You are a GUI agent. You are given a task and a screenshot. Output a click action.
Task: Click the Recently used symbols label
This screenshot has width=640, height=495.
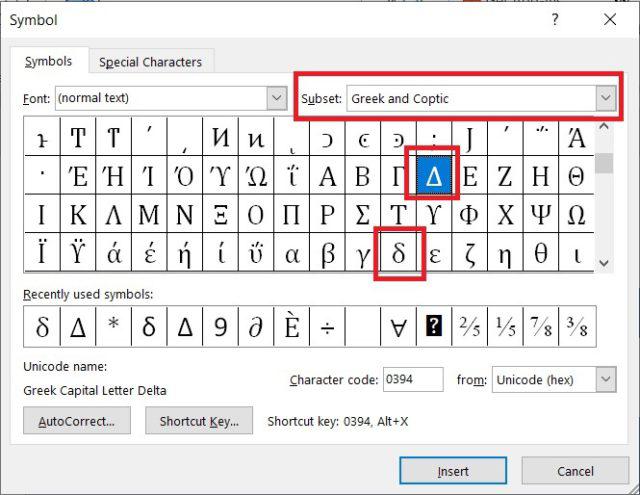click(88, 294)
